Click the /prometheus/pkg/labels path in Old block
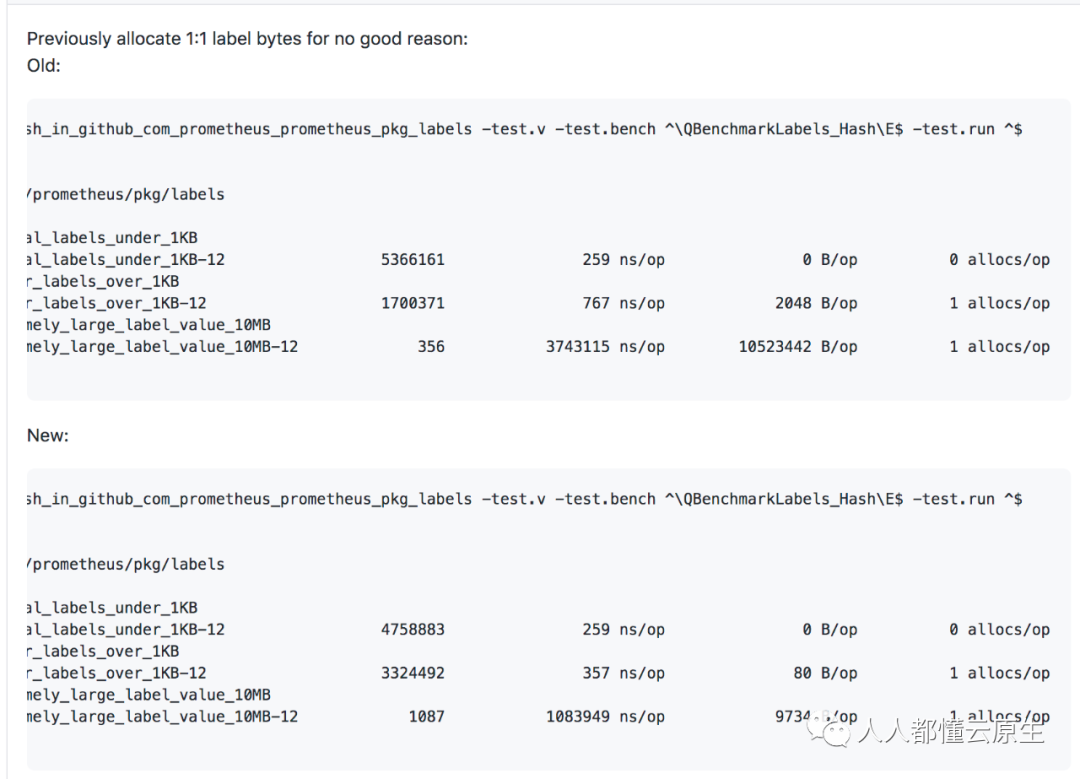Image resolution: width=1080 pixels, height=779 pixels. pos(126,194)
